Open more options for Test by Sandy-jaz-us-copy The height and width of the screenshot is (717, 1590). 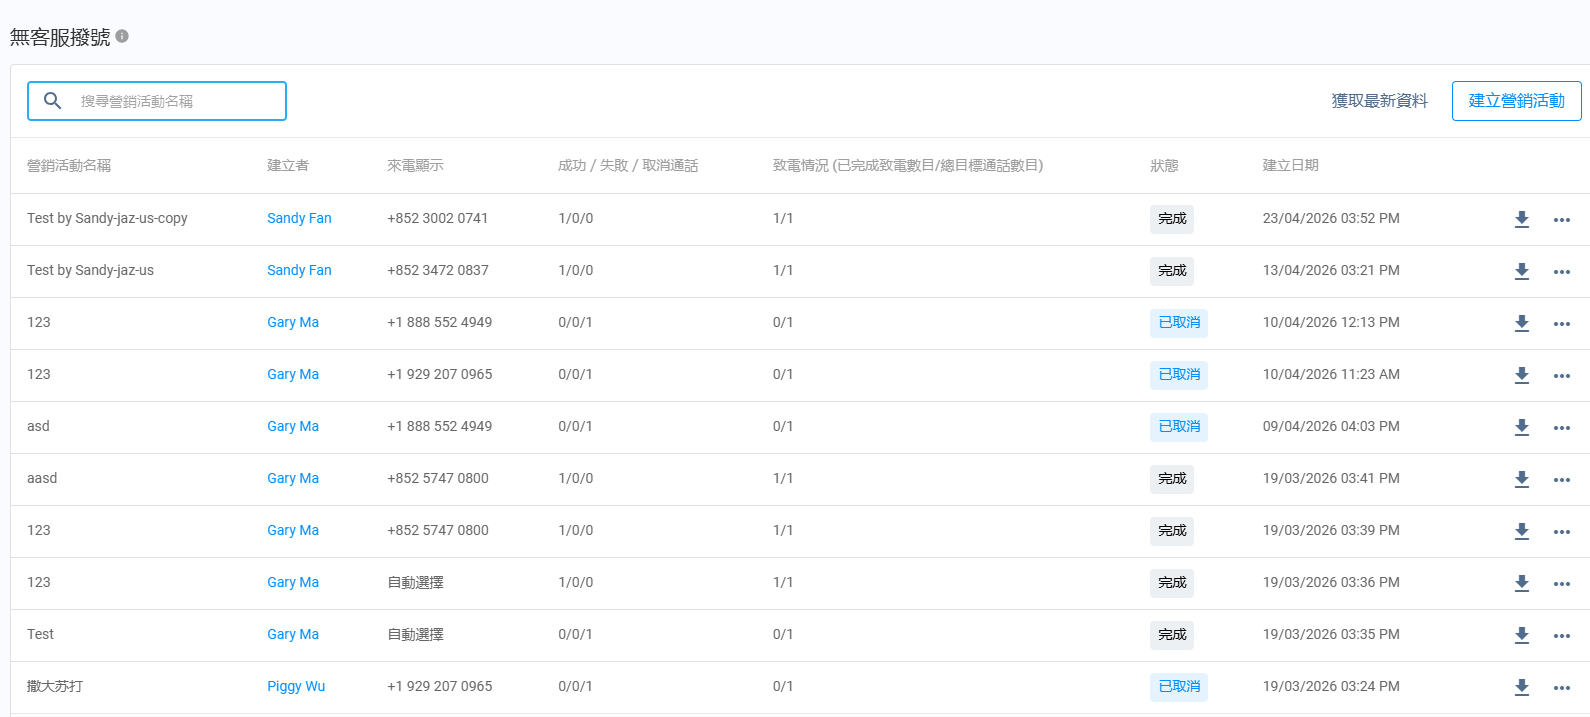tap(1562, 220)
